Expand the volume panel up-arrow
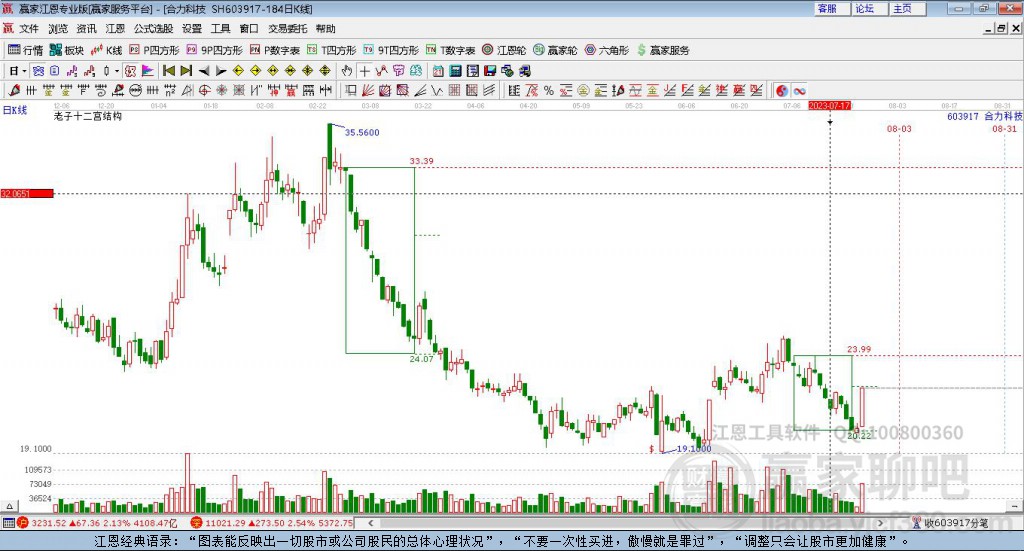Screen dimensions: 1024x551 tap(9, 506)
